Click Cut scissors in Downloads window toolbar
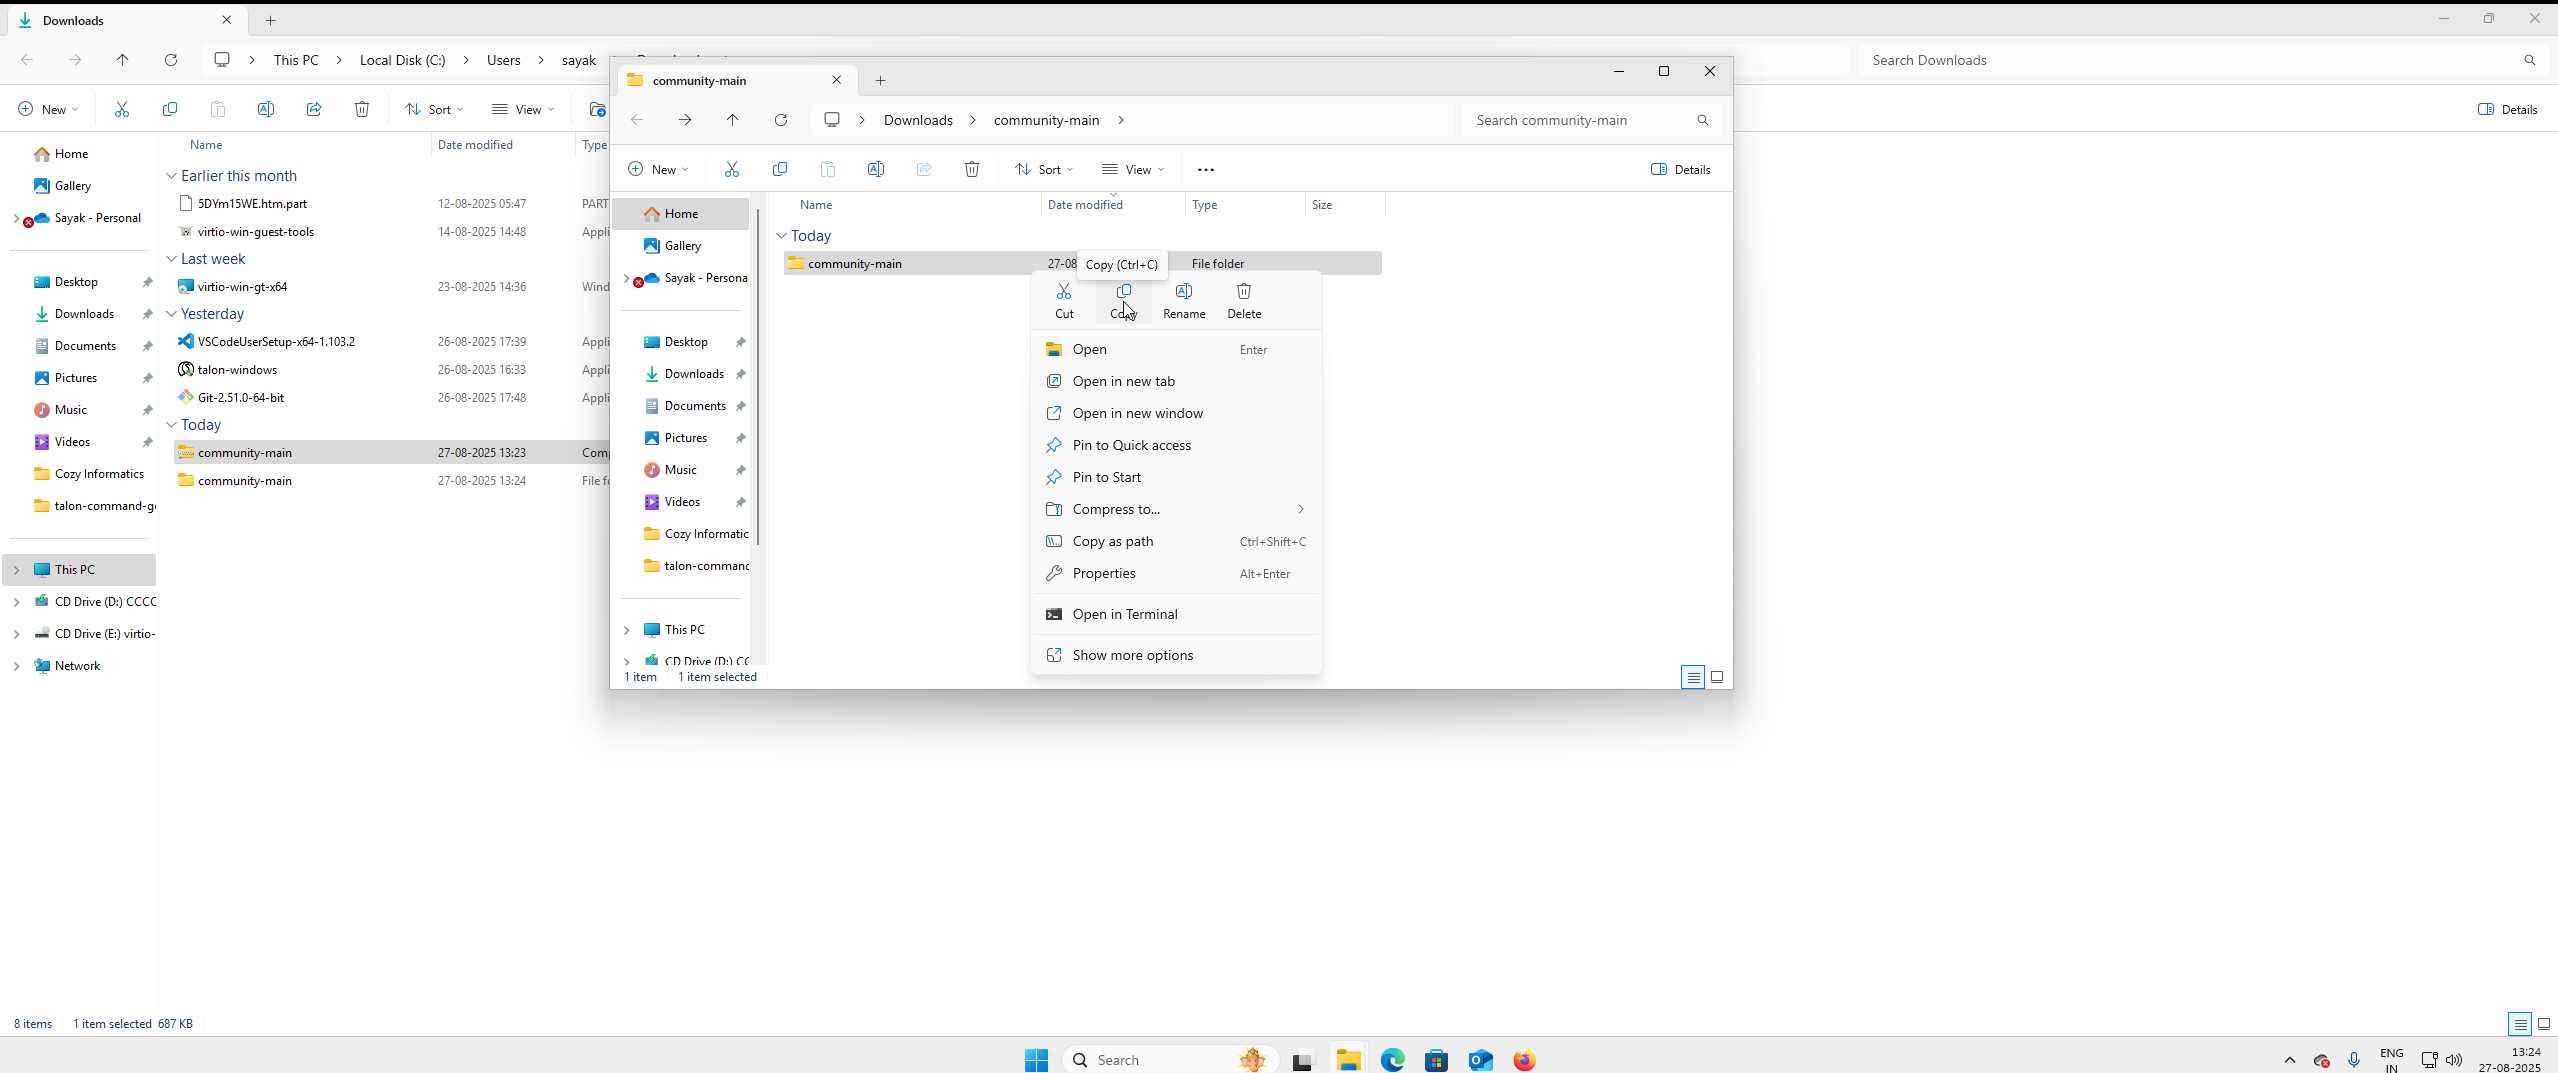 (122, 109)
